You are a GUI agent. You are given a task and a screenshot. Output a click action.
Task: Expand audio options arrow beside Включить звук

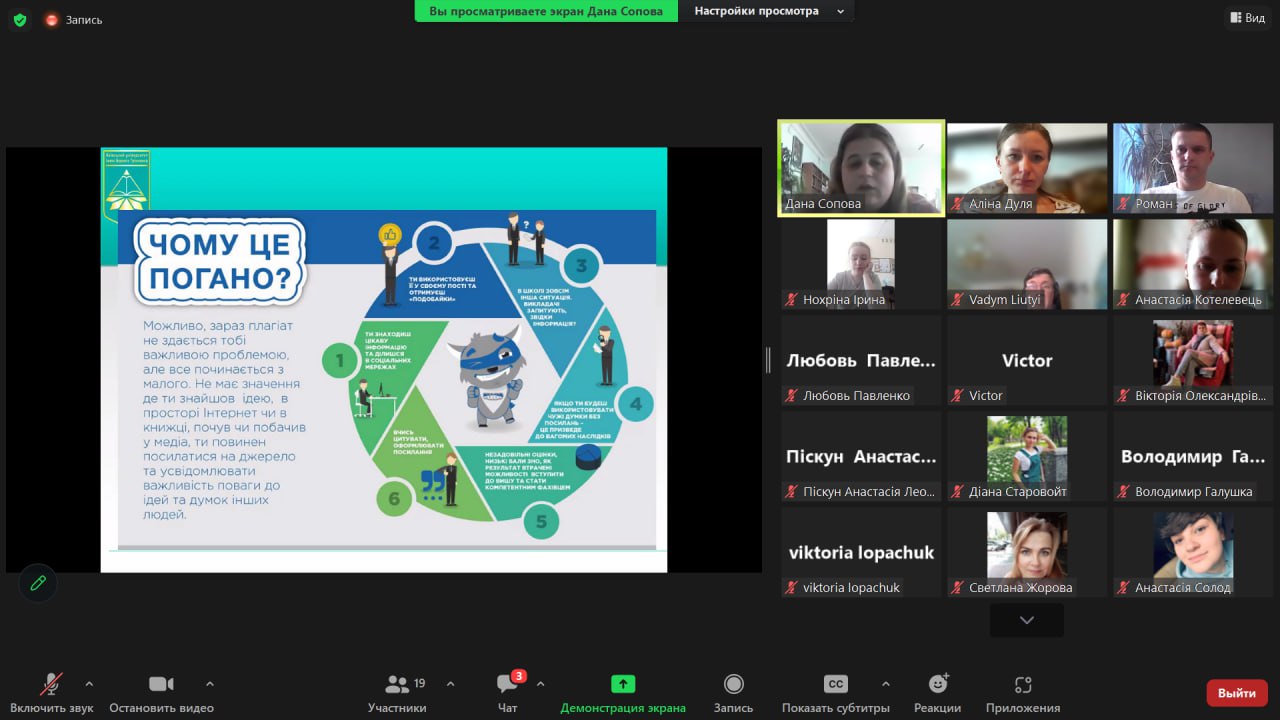(x=89, y=684)
